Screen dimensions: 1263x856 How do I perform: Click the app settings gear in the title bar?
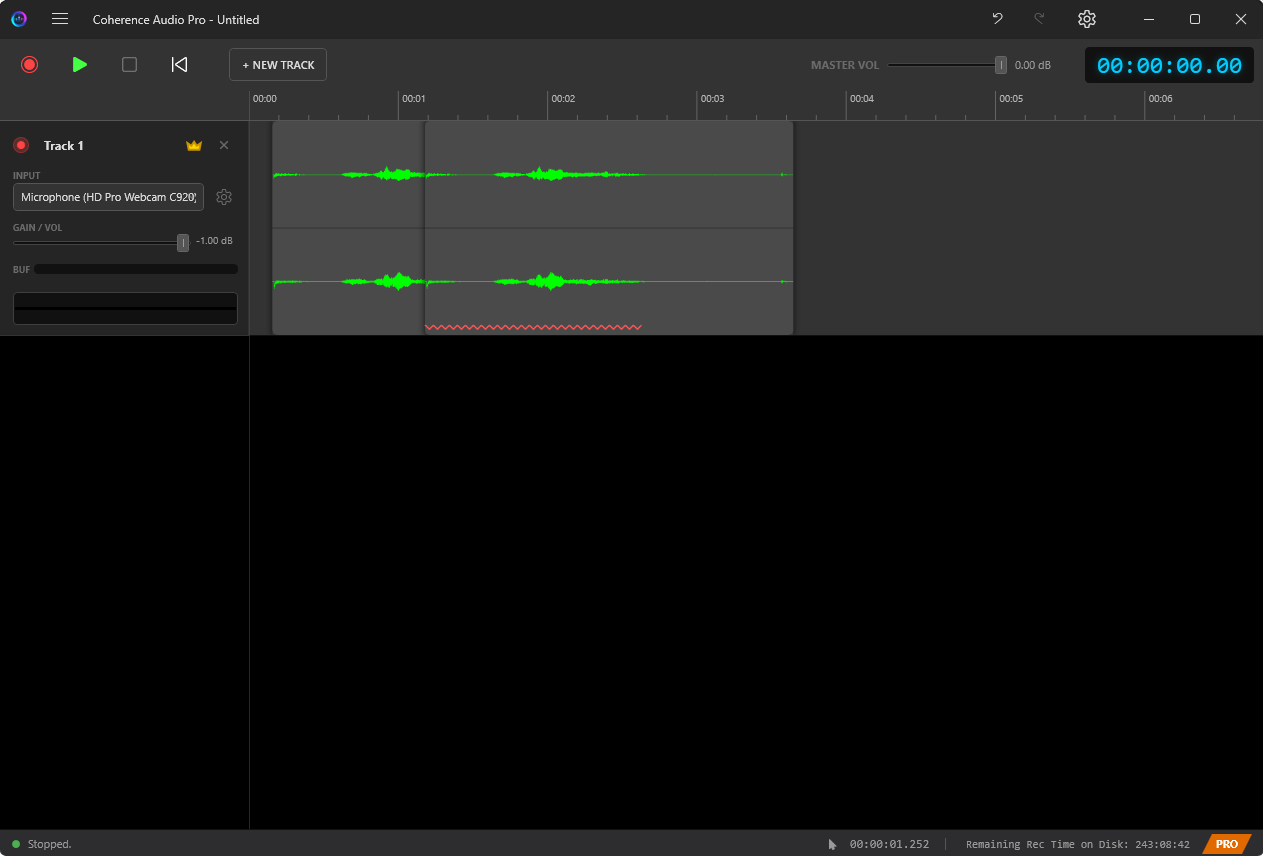[1086, 19]
